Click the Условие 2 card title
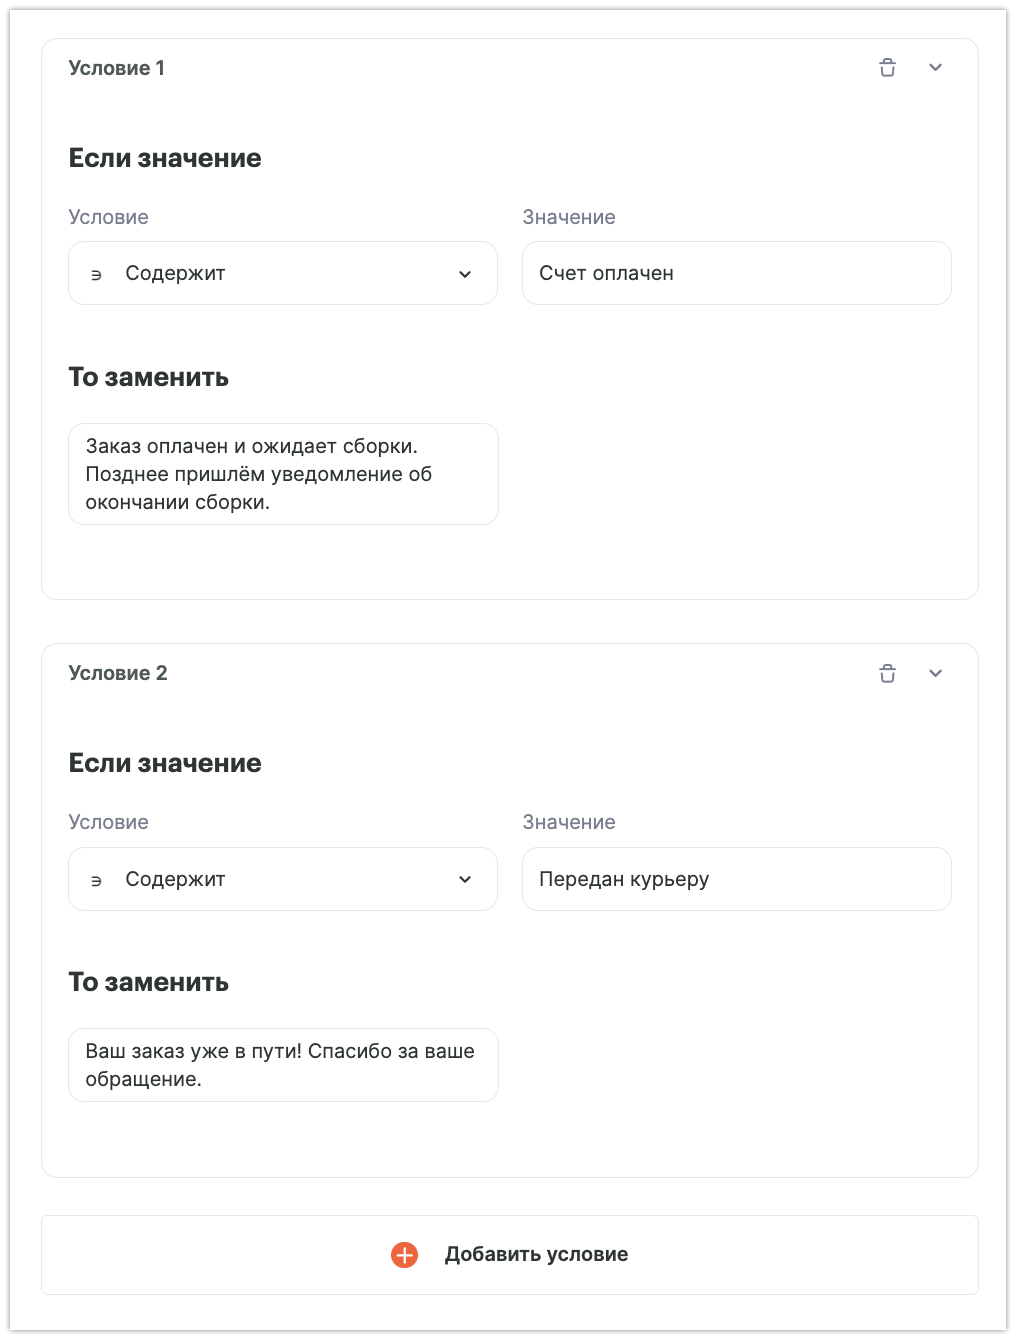Image resolution: width=1016 pixels, height=1340 pixels. coord(118,673)
